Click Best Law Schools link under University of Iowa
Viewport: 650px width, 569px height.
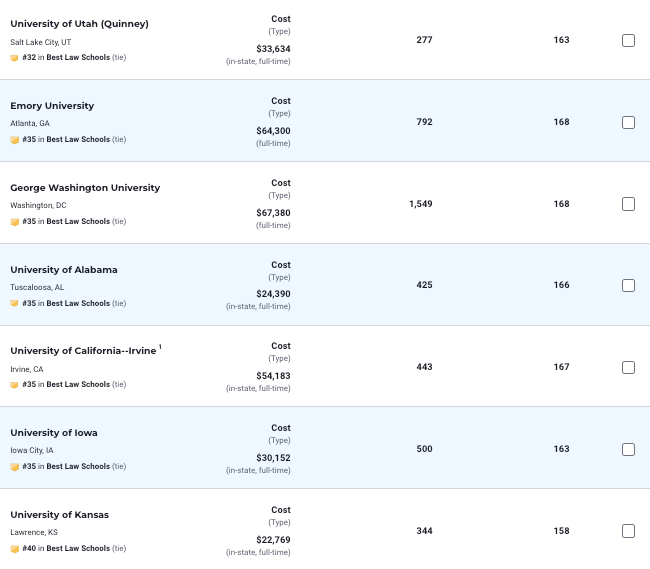[x=78, y=467]
